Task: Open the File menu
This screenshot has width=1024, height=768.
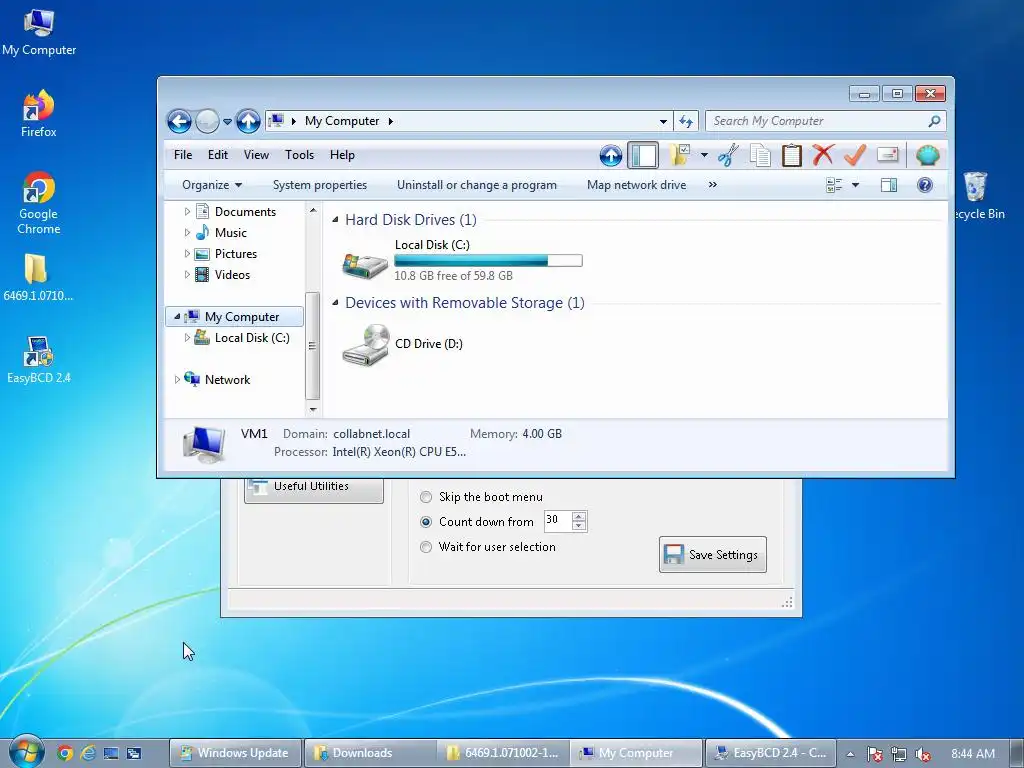Action: (x=183, y=155)
